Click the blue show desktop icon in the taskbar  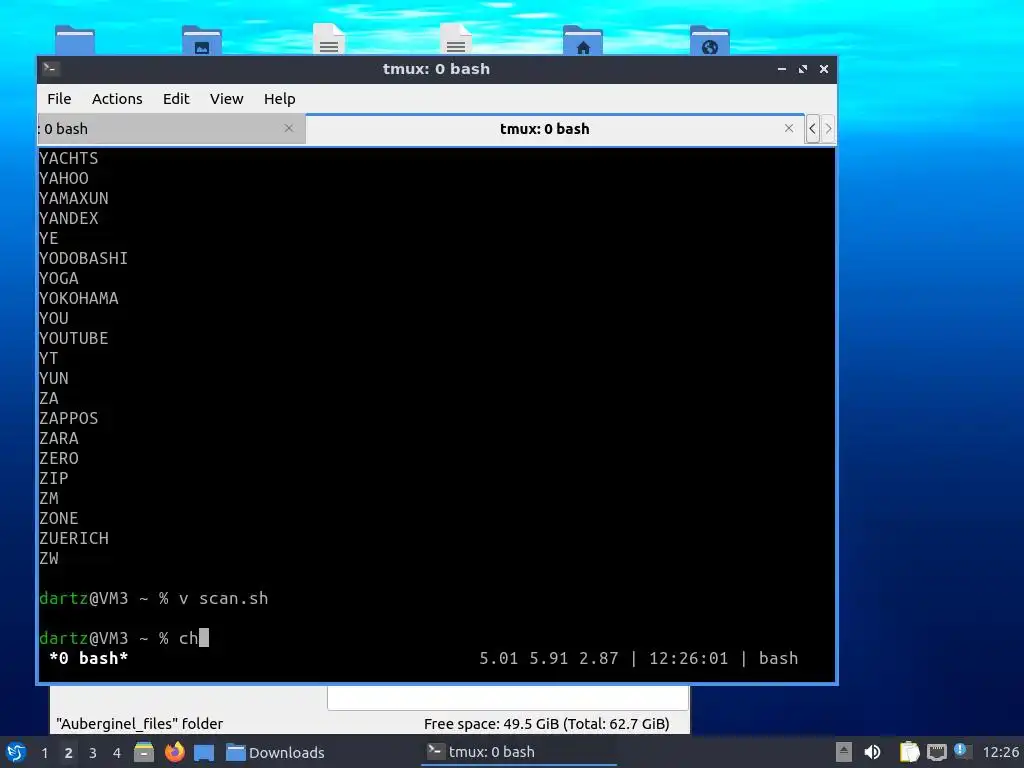pyautogui.click(x=204, y=753)
